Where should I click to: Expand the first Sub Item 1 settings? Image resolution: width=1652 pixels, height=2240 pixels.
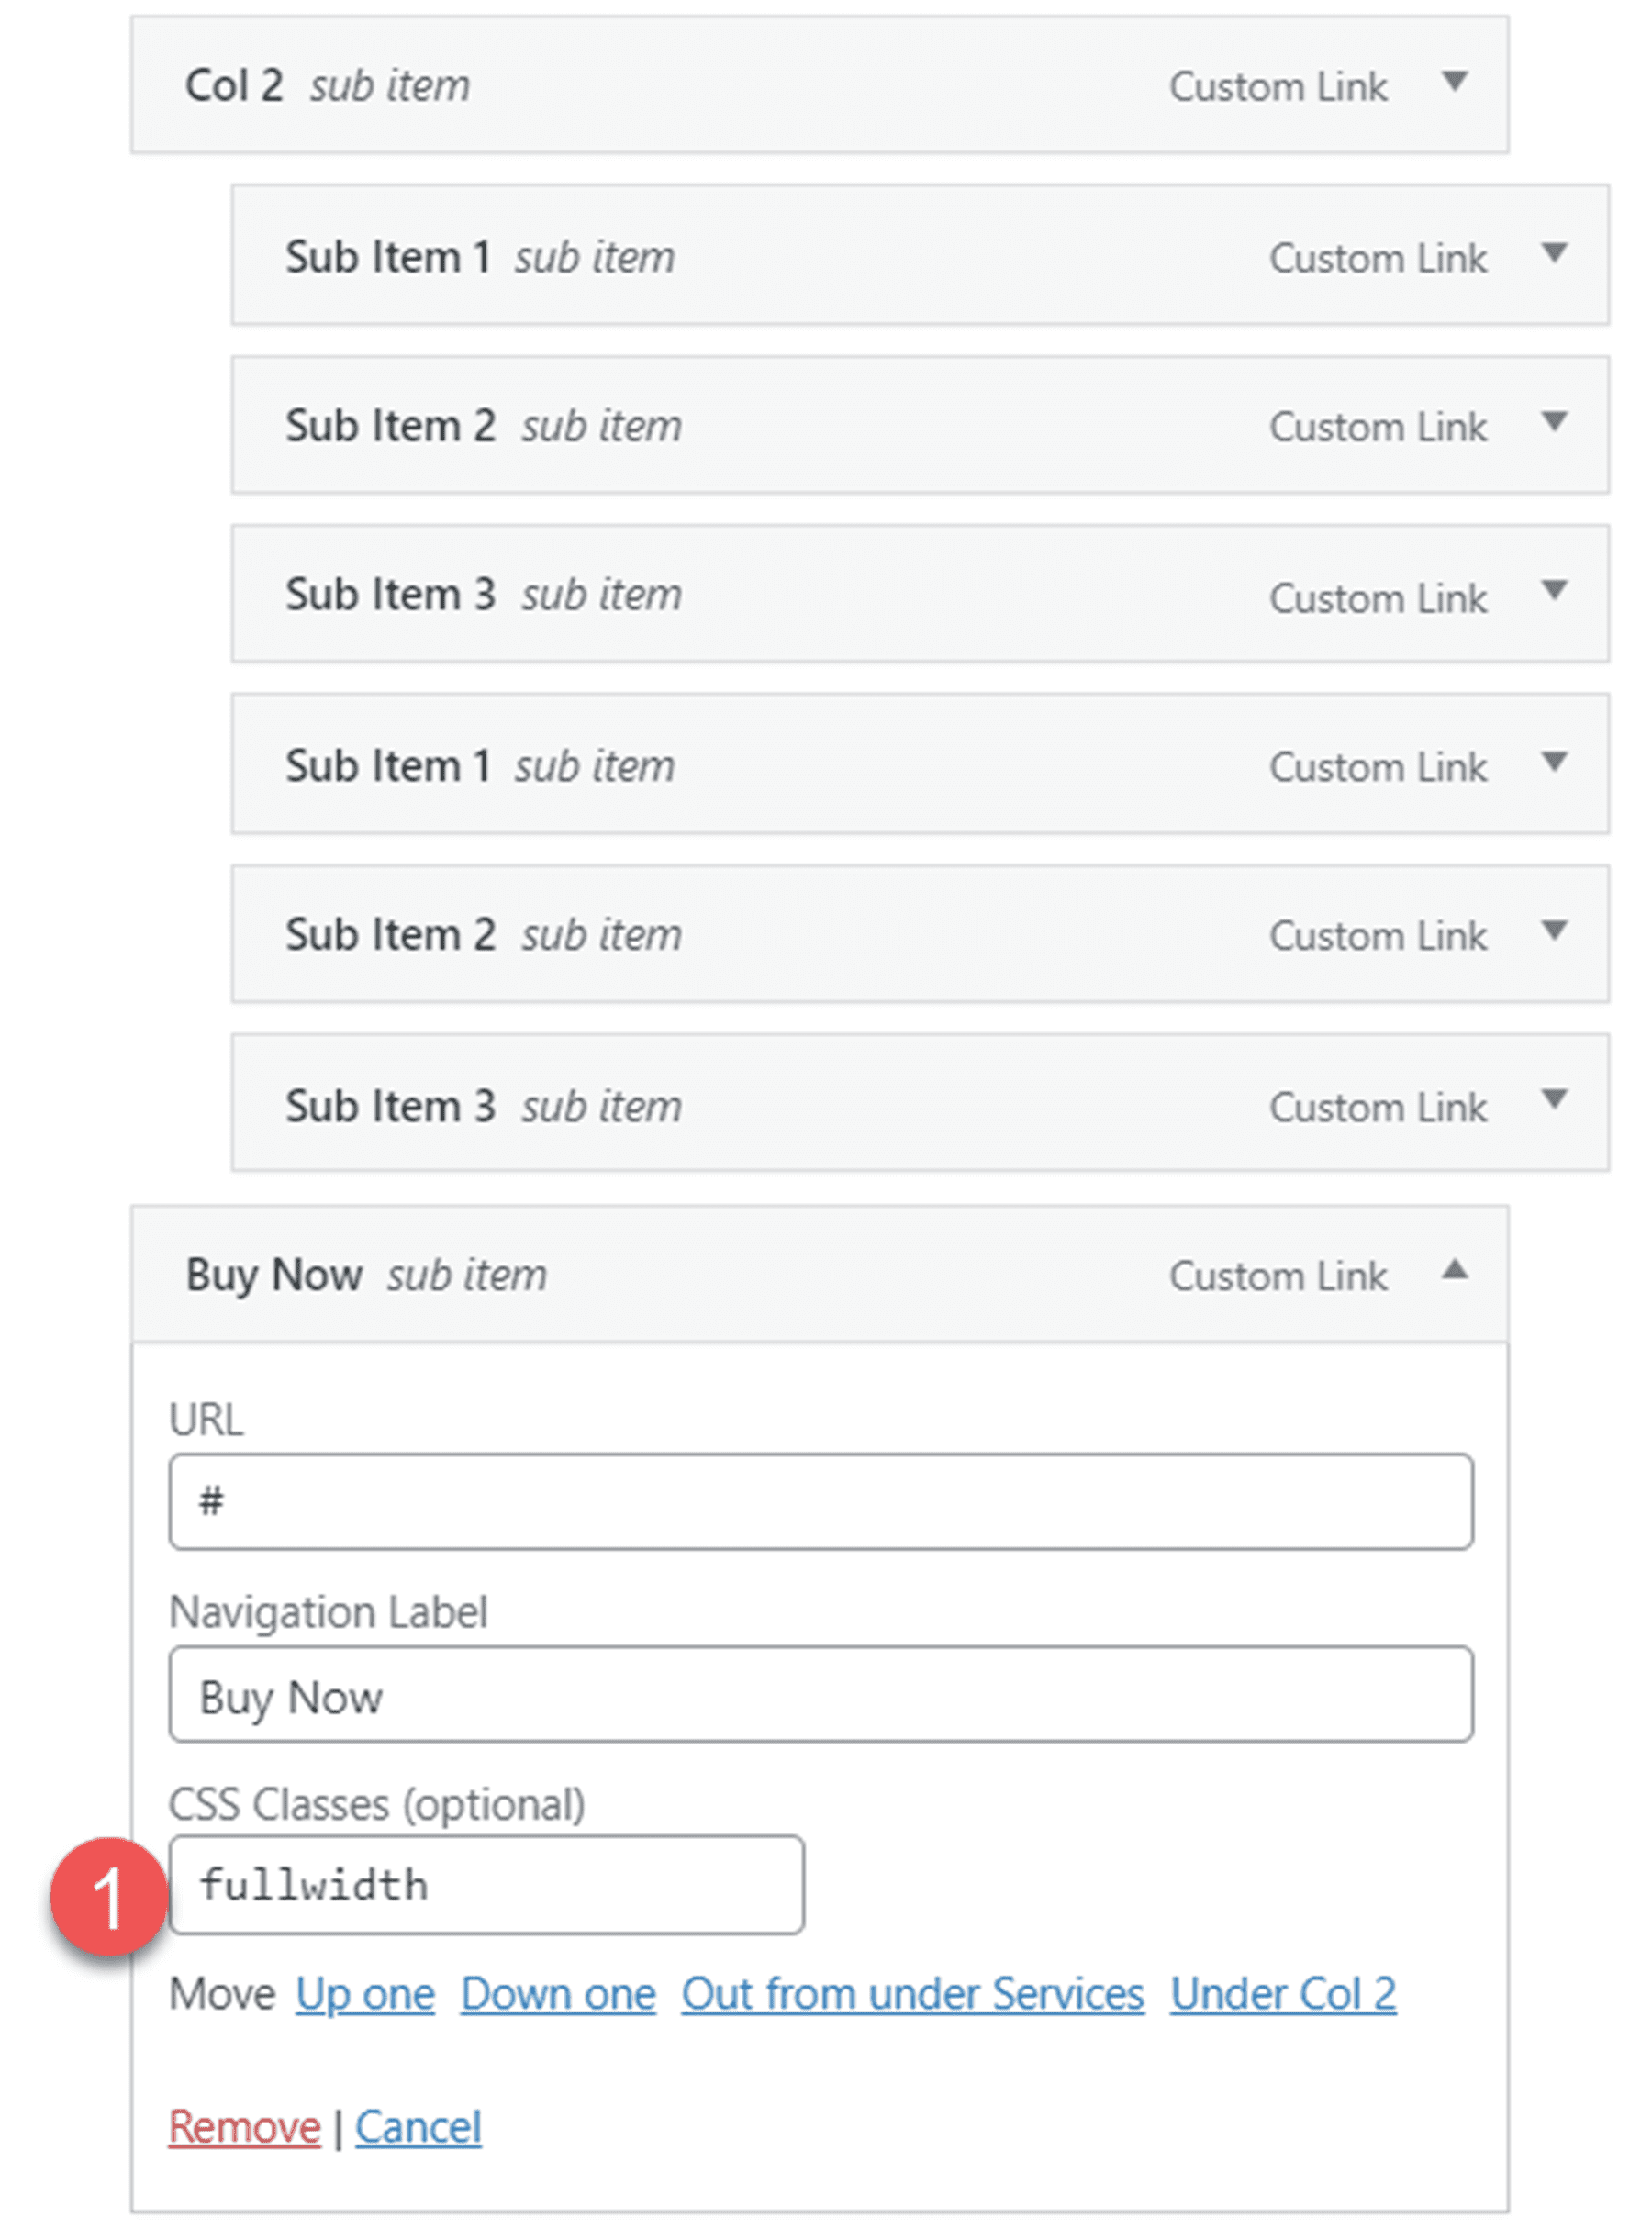point(1555,255)
